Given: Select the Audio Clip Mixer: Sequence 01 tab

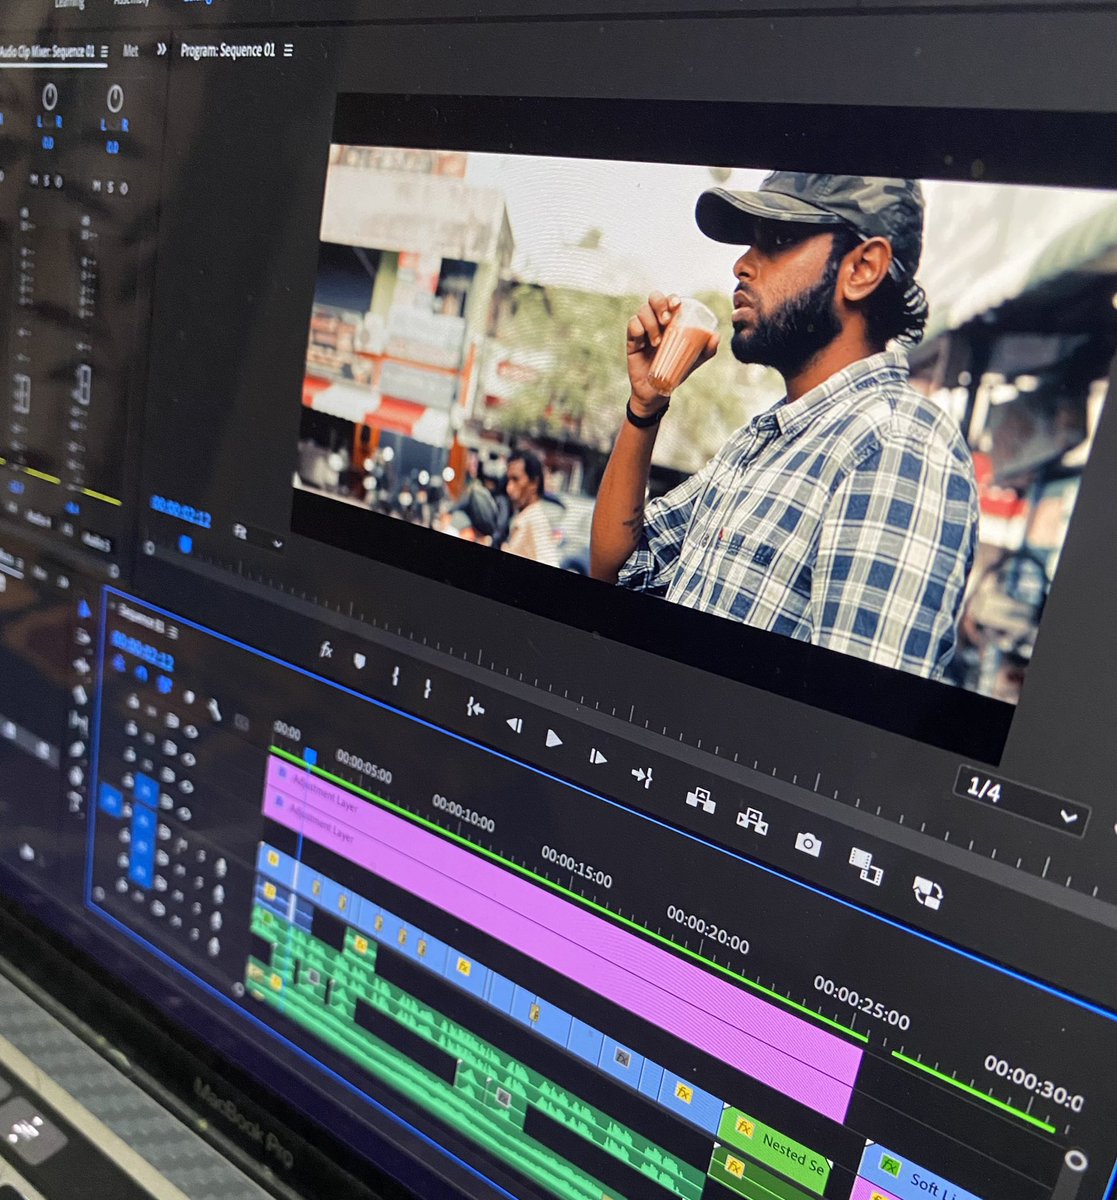Looking at the screenshot, I should [46, 51].
